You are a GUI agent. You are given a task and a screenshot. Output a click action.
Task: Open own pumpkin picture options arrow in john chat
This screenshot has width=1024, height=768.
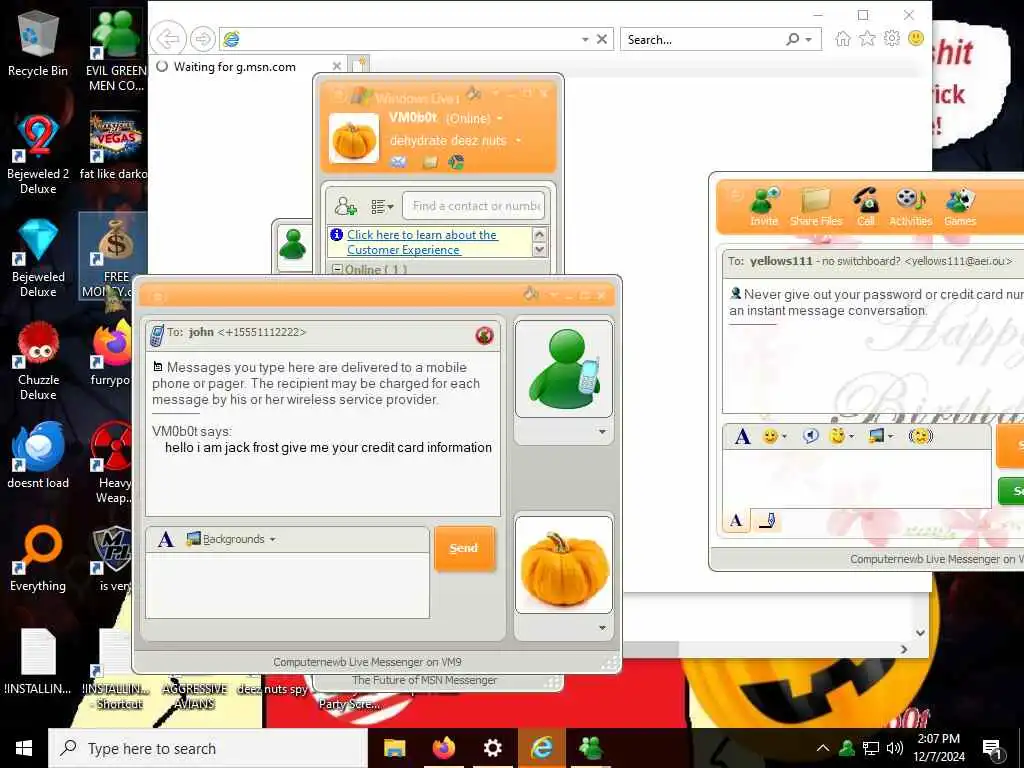pos(602,628)
